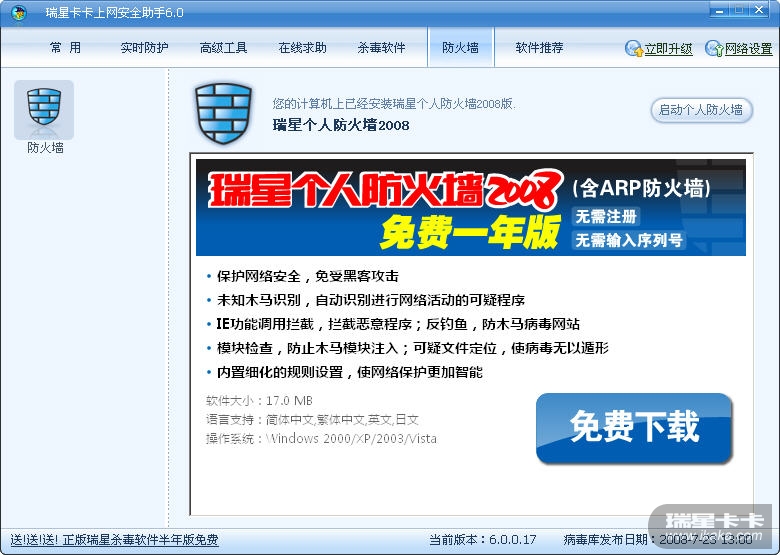Screen dimensions: 780x555
Task: Open the 网络设置 link
Action: point(749,49)
